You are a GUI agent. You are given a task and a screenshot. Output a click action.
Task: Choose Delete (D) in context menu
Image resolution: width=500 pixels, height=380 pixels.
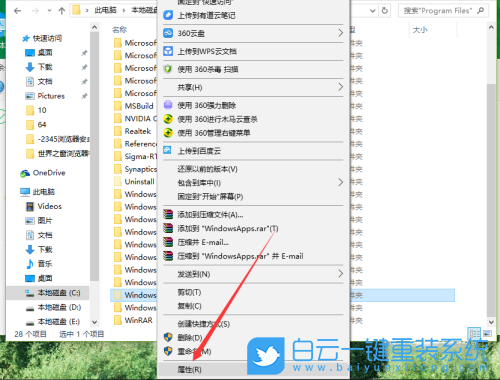(253, 338)
